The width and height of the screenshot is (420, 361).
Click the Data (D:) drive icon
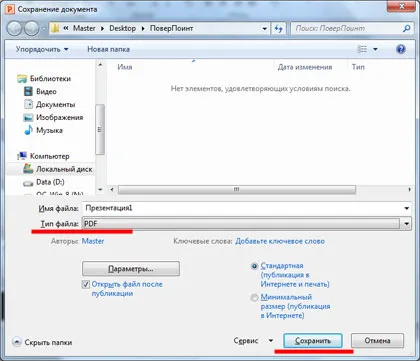coord(28,183)
